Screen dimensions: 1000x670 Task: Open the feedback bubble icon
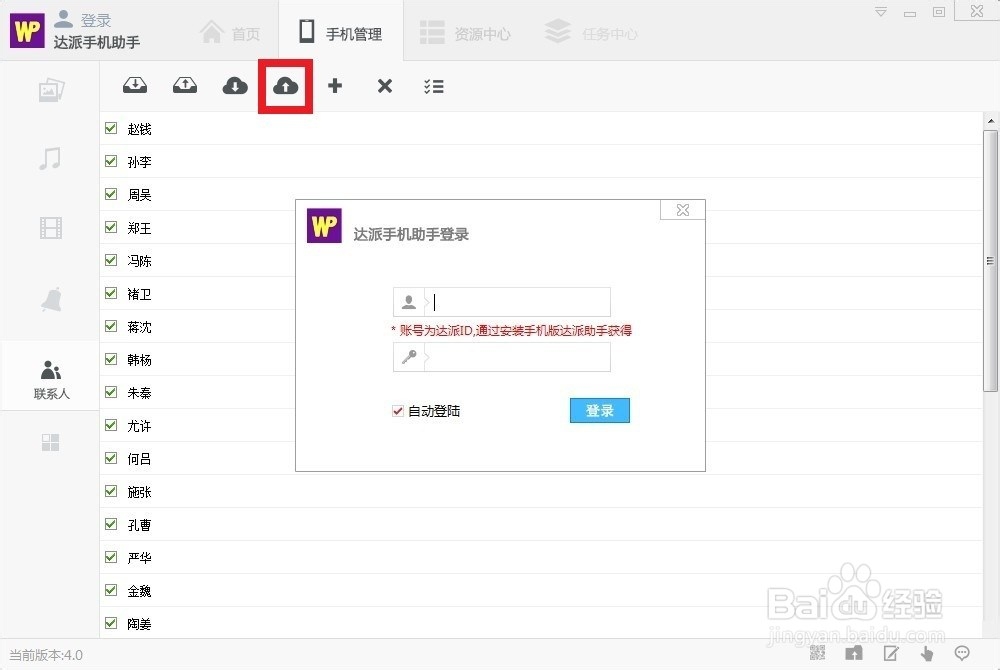coord(963,652)
